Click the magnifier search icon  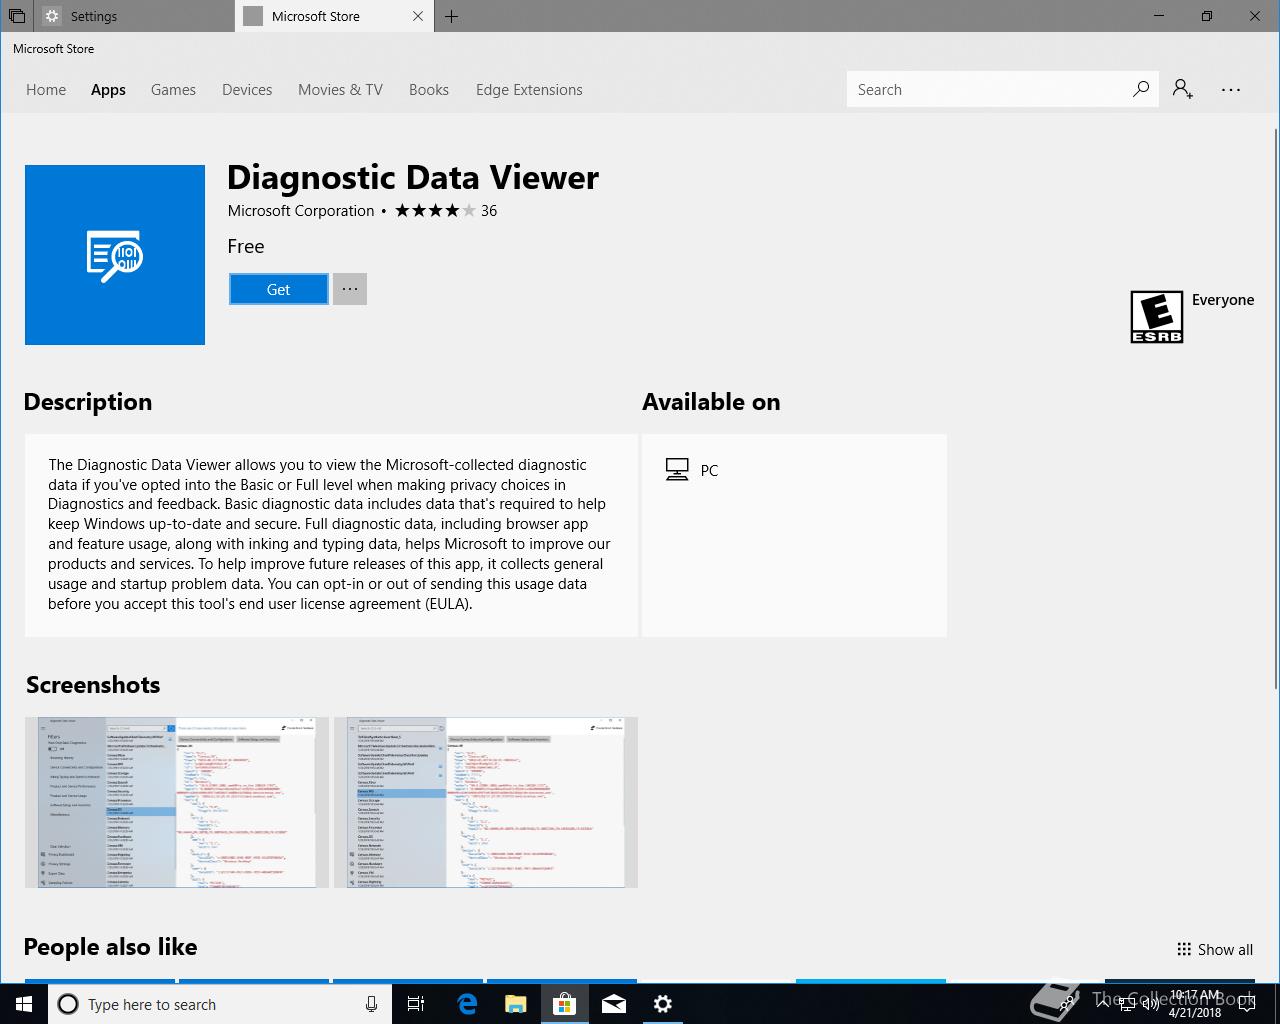coord(1141,89)
